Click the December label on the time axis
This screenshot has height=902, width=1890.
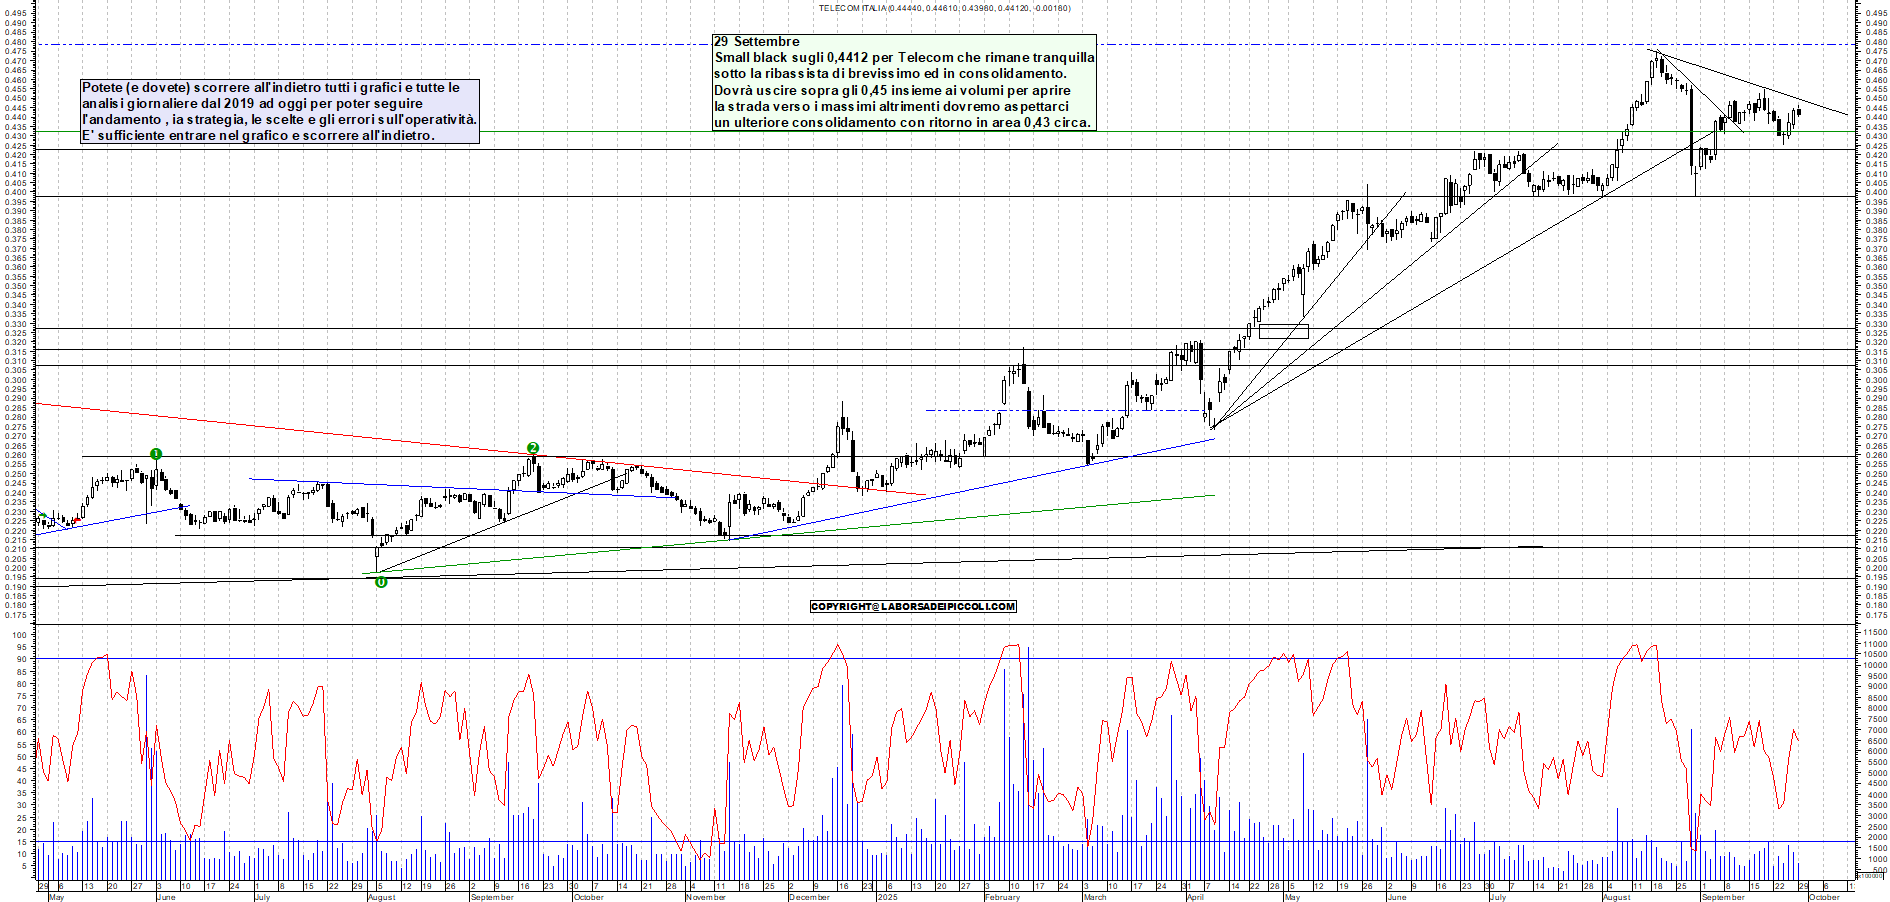pos(809,897)
